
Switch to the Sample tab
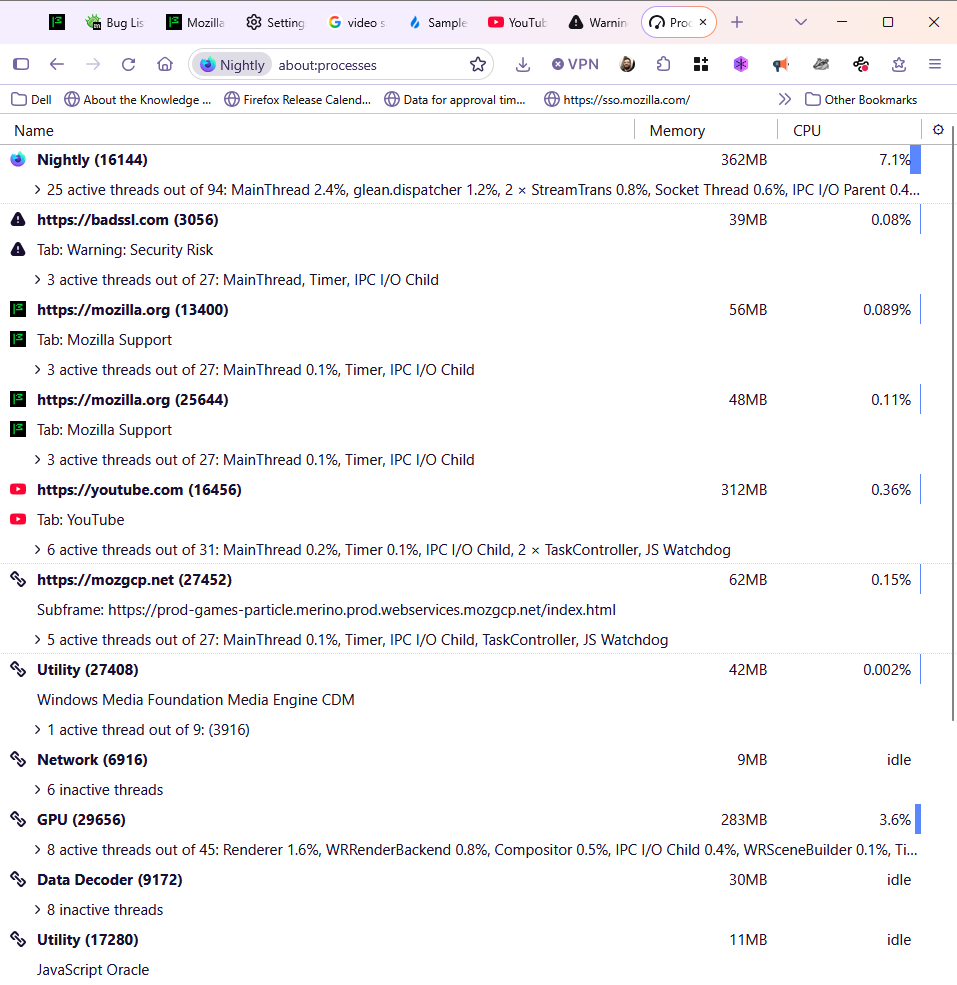point(437,23)
